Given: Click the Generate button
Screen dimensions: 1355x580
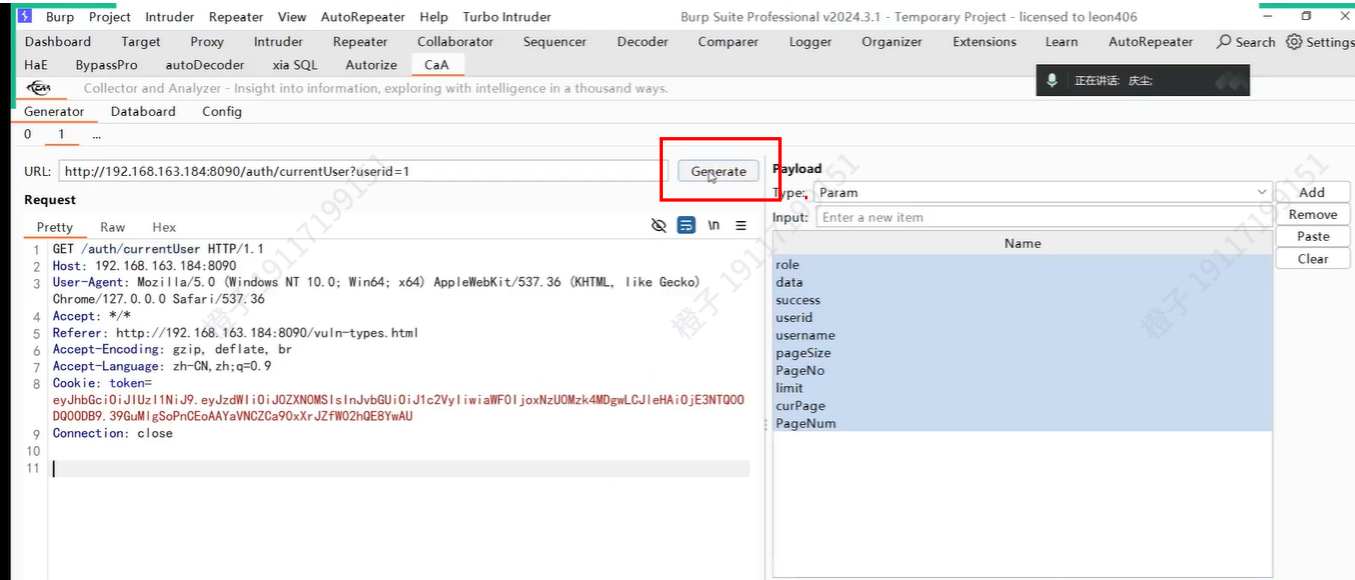Looking at the screenshot, I should [718, 171].
